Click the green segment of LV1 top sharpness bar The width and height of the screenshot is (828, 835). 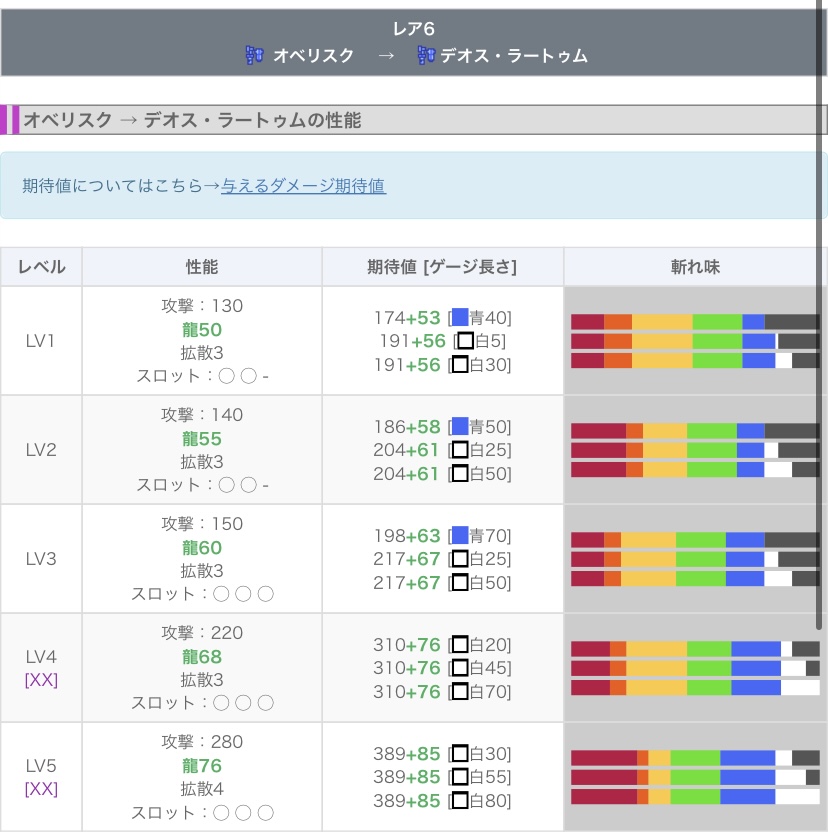(717, 322)
